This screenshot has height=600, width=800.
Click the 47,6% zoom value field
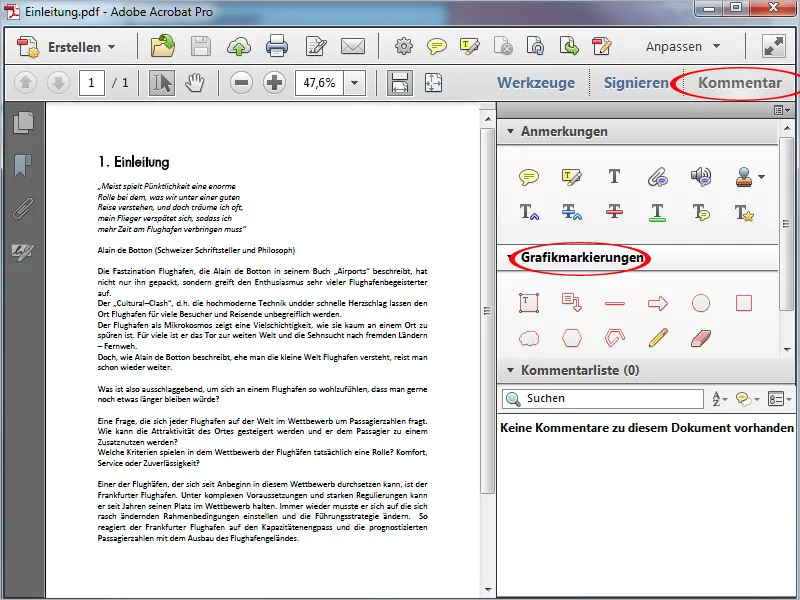pyautogui.click(x=319, y=83)
